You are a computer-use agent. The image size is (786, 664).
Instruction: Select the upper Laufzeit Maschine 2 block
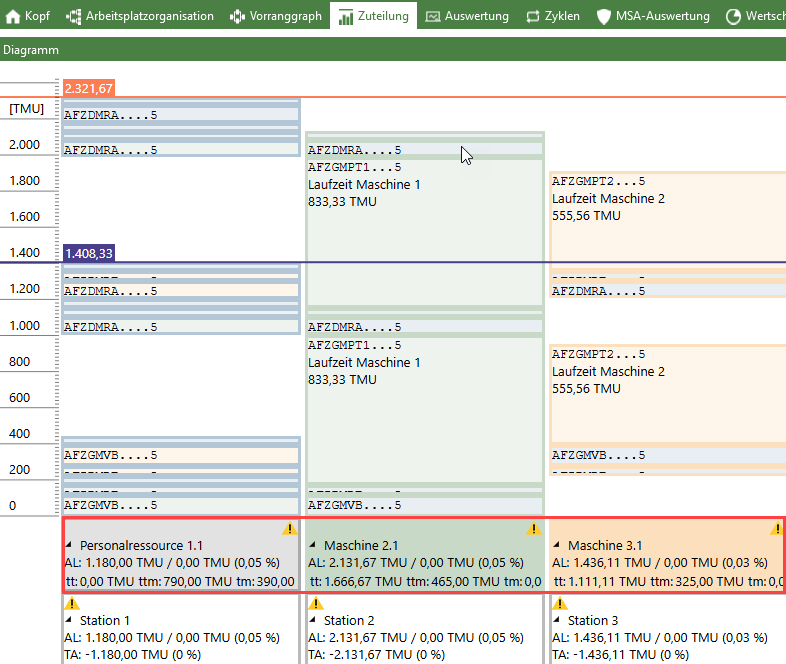pos(608,199)
